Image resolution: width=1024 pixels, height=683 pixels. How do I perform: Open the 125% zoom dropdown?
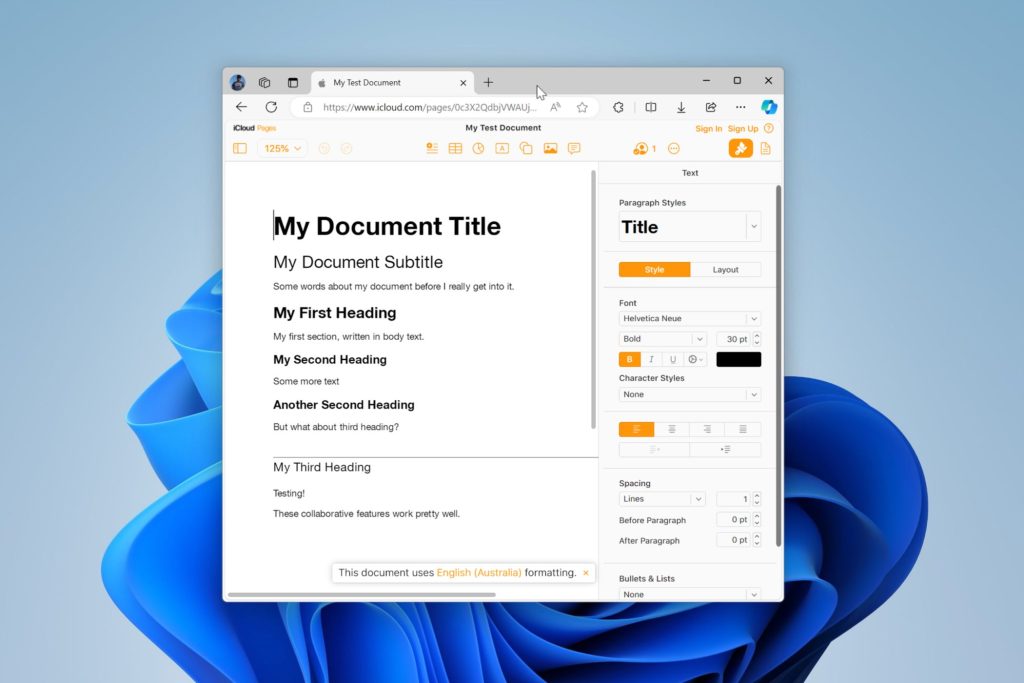coord(282,149)
